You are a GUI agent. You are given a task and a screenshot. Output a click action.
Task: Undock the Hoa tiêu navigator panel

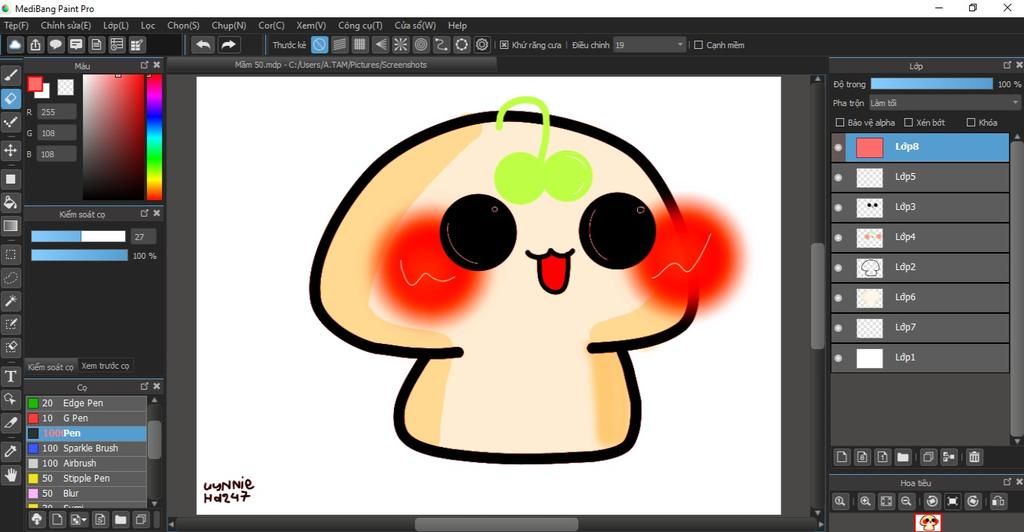click(x=1007, y=482)
